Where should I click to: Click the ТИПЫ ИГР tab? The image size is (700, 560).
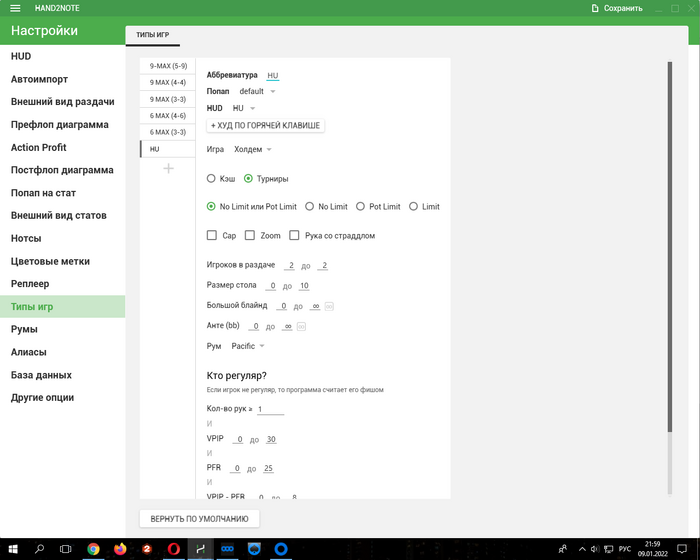[x=153, y=35]
